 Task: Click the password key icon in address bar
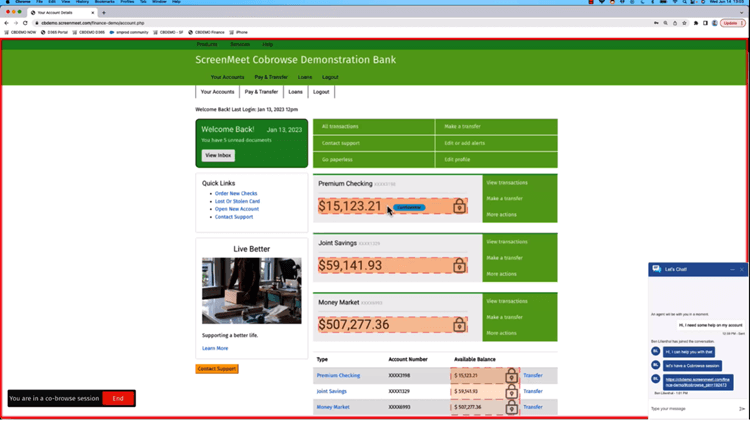656,23
